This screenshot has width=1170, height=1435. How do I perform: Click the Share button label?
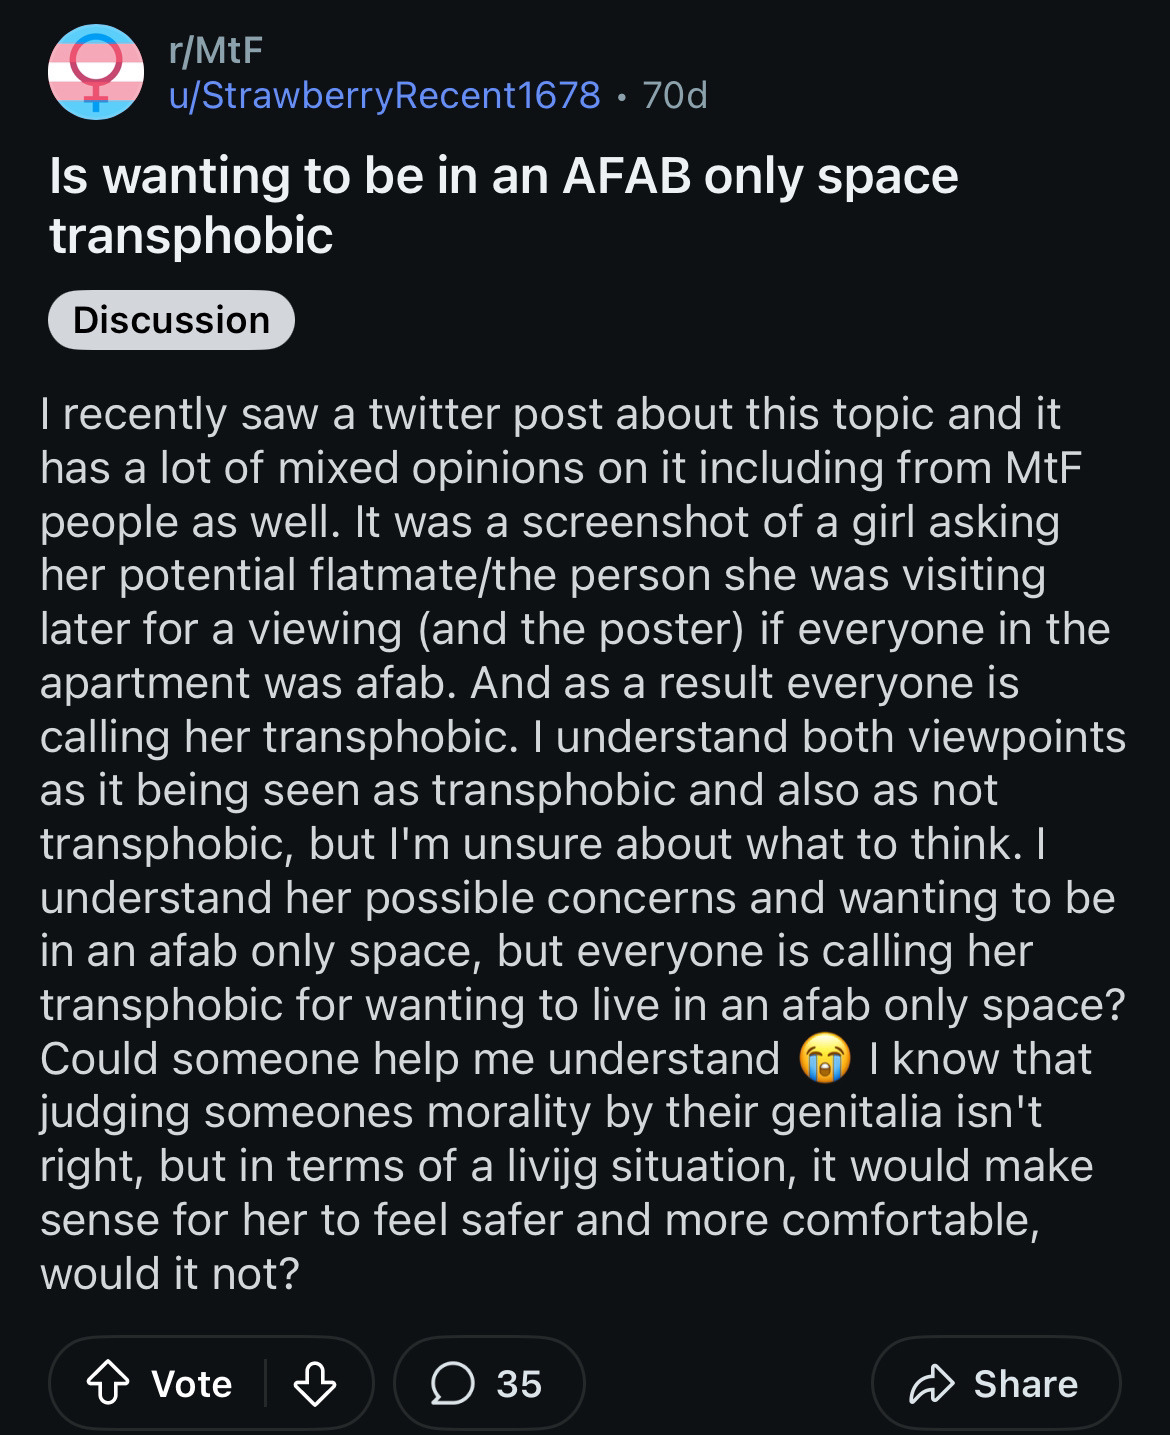point(1026,1384)
